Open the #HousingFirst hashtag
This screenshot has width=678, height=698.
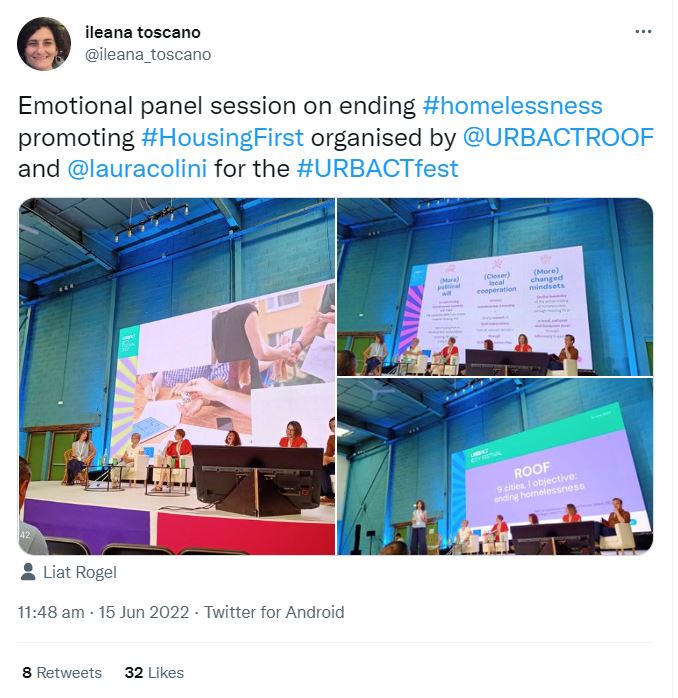pos(223,138)
